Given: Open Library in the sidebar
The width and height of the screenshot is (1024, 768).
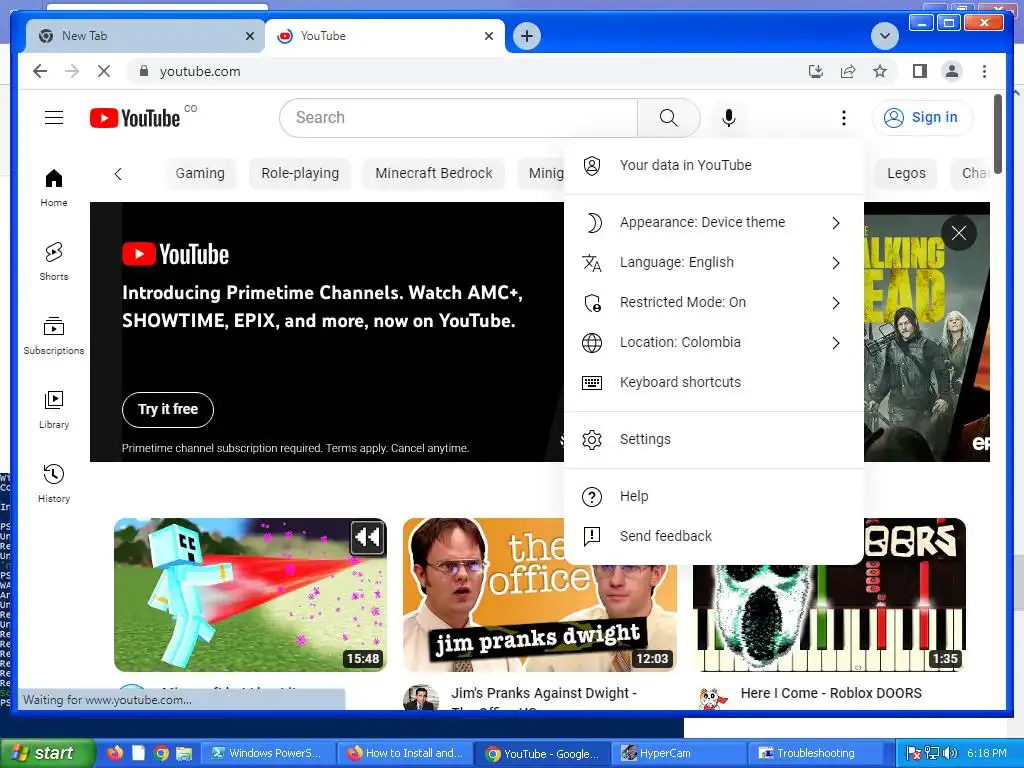Looking at the screenshot, I should (54, 409).
